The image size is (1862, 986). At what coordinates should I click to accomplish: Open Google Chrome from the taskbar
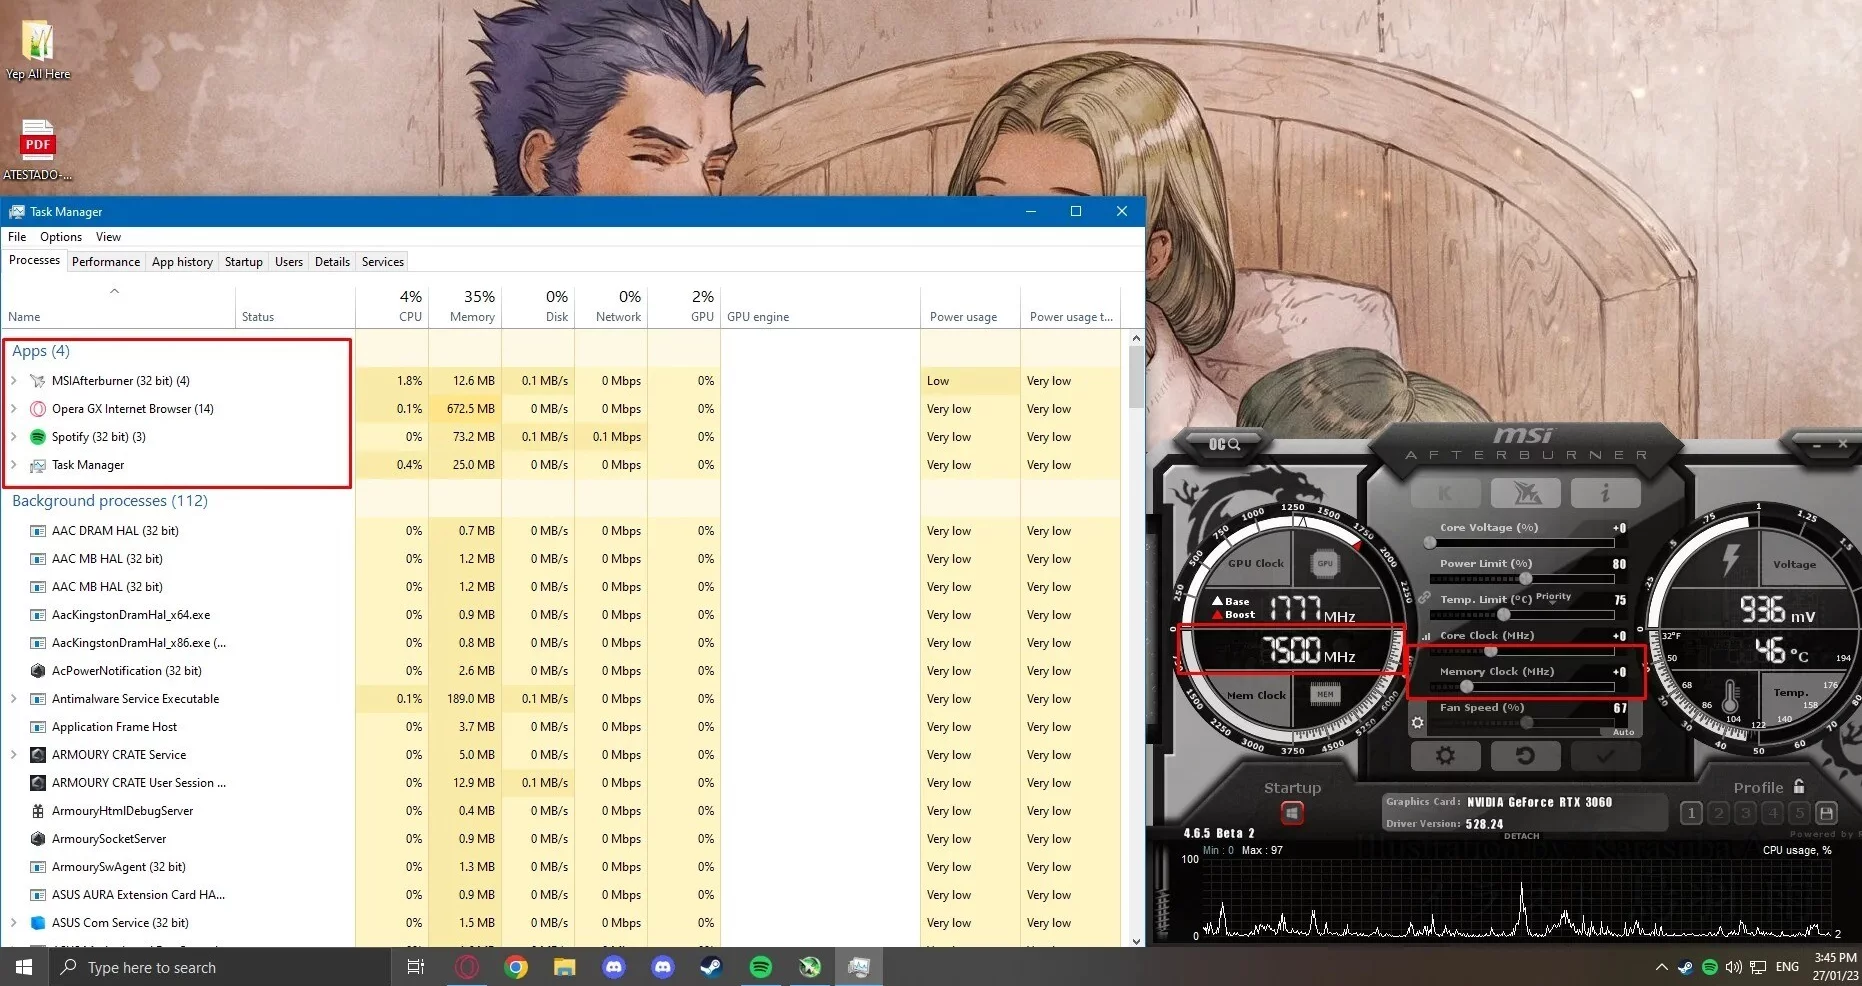coord(516,967)
